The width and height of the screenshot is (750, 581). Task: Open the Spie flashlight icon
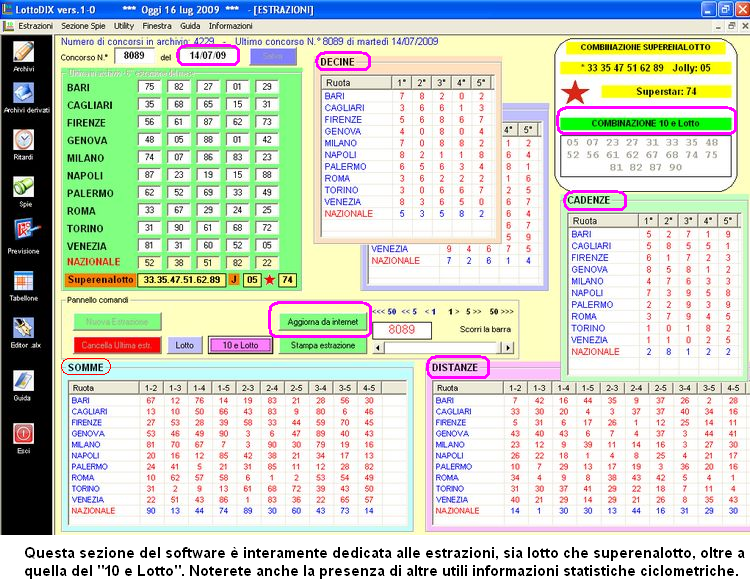tap(23, 186)
